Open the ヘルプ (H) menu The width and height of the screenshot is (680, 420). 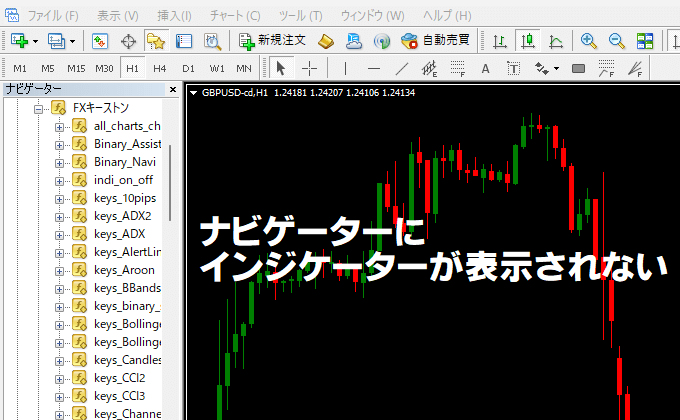click(x=447, y=16)
